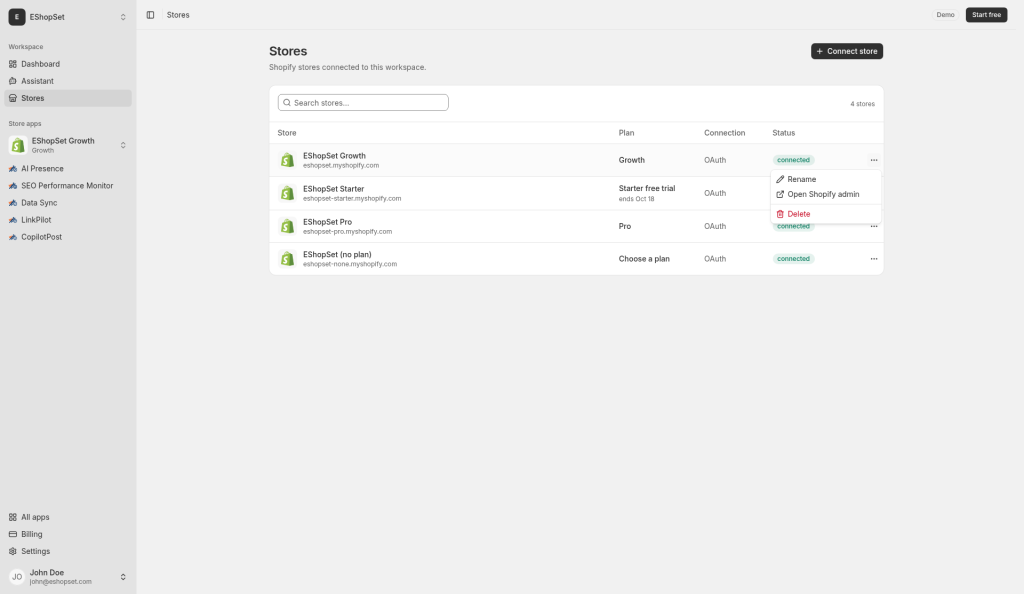Click the All apps grid icon
This screenshot has height=594, width=1024.
[x=12, y=517]
